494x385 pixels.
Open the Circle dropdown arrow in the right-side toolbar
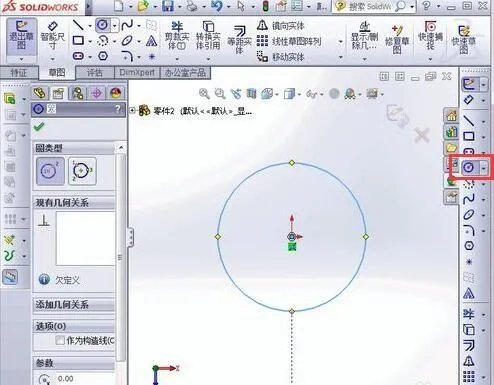click(x=483, y=168)
